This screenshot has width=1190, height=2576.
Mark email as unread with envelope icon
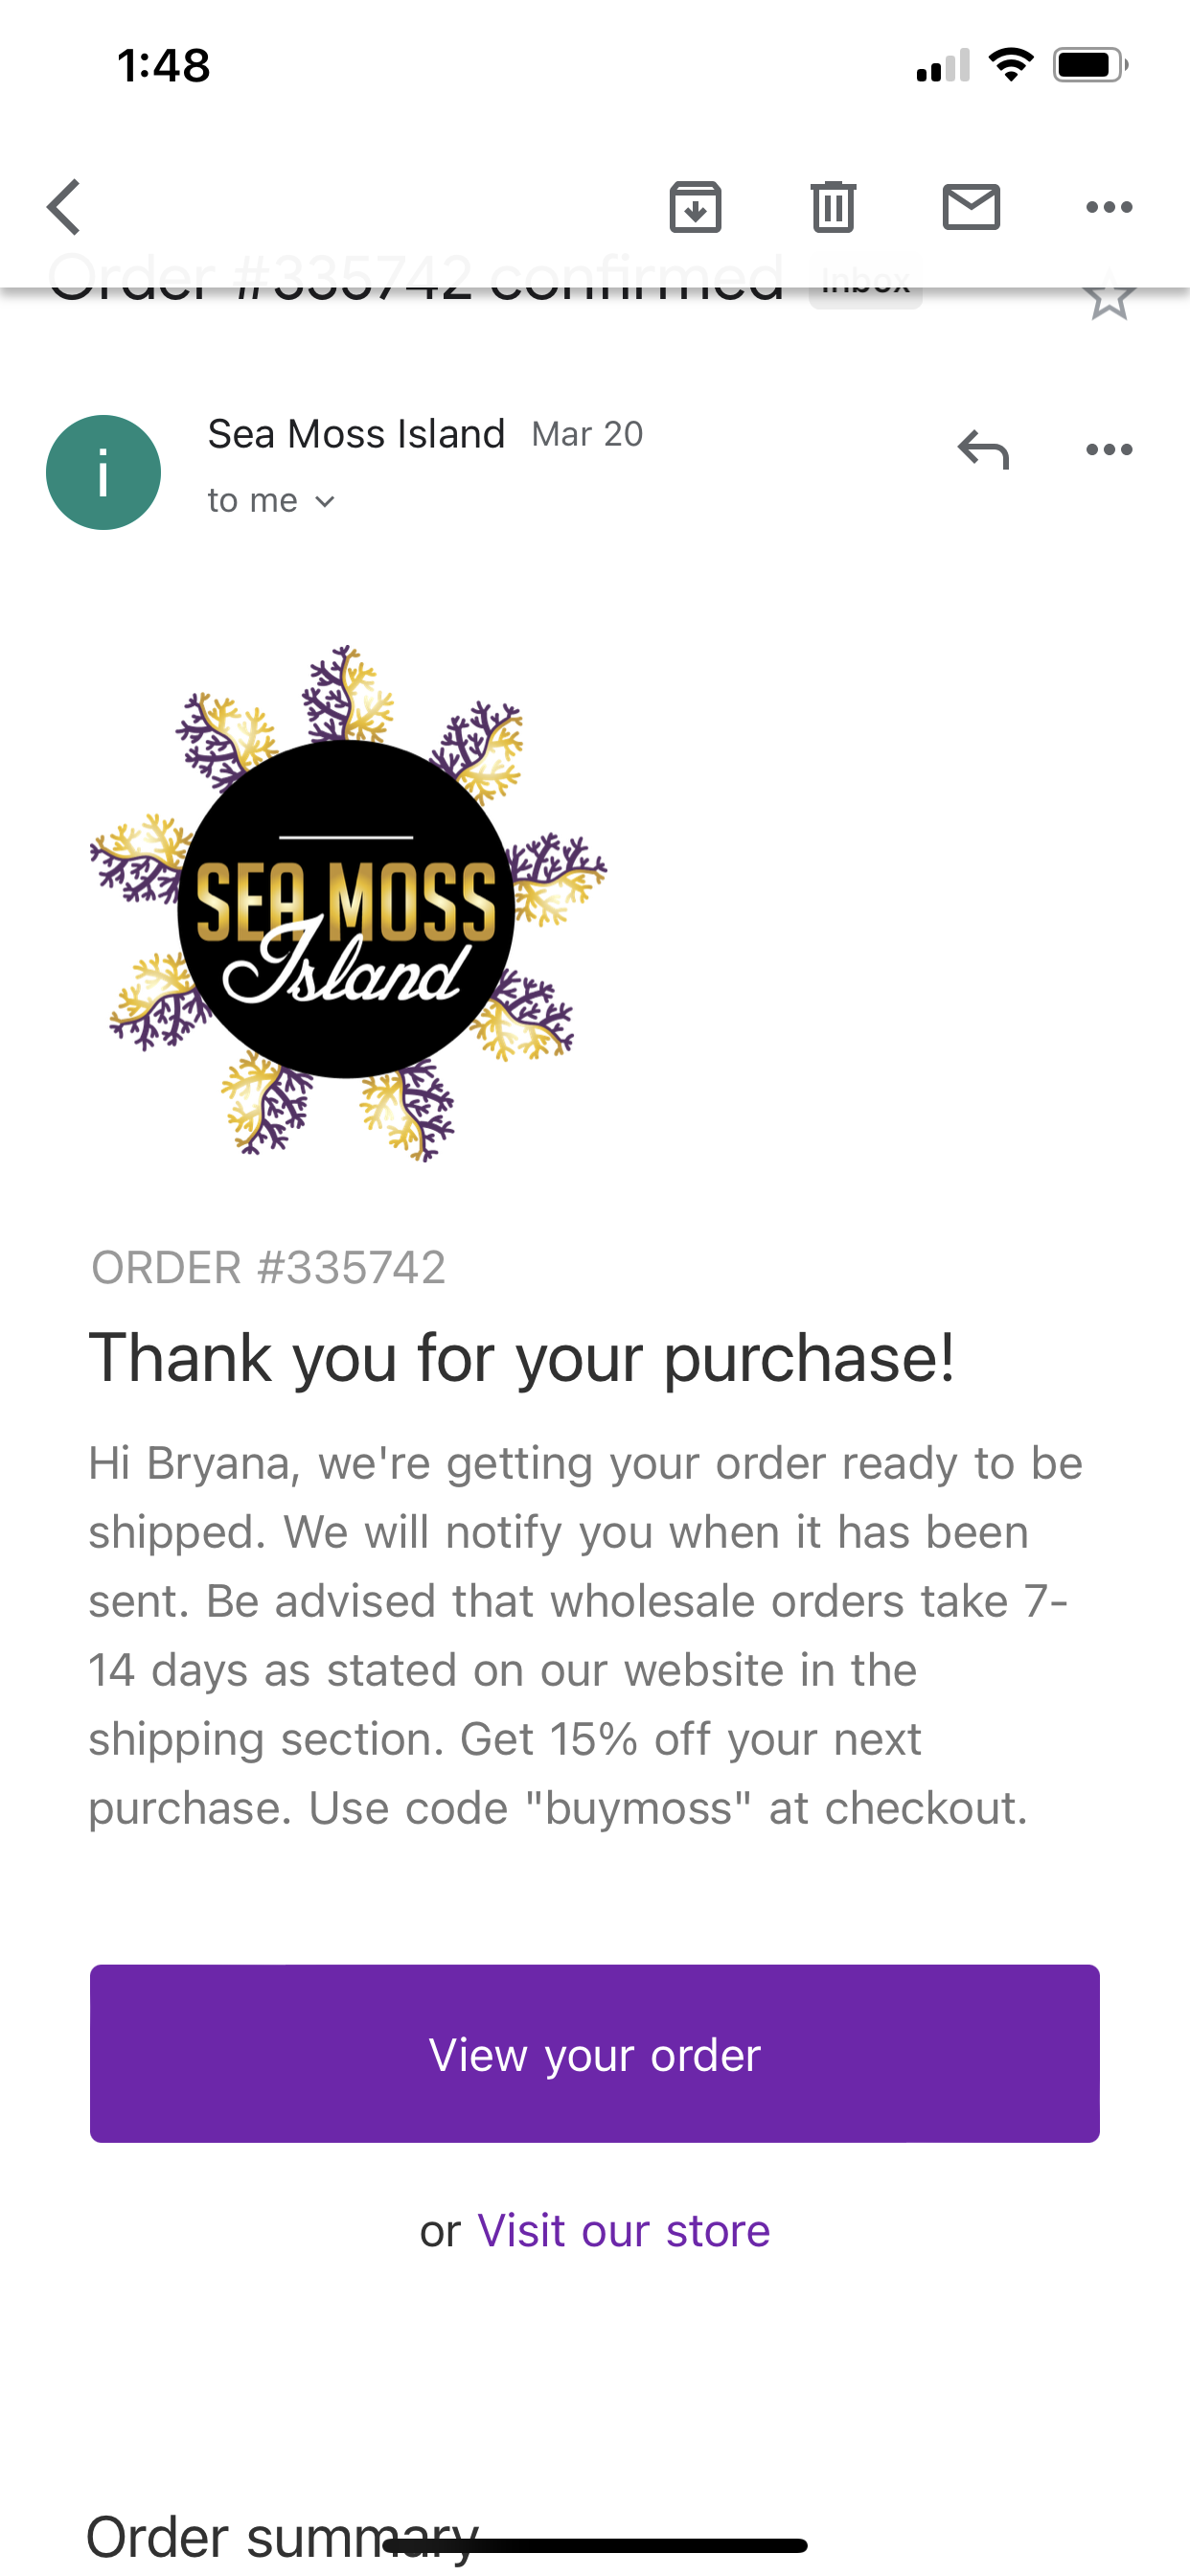pos(971,207)
